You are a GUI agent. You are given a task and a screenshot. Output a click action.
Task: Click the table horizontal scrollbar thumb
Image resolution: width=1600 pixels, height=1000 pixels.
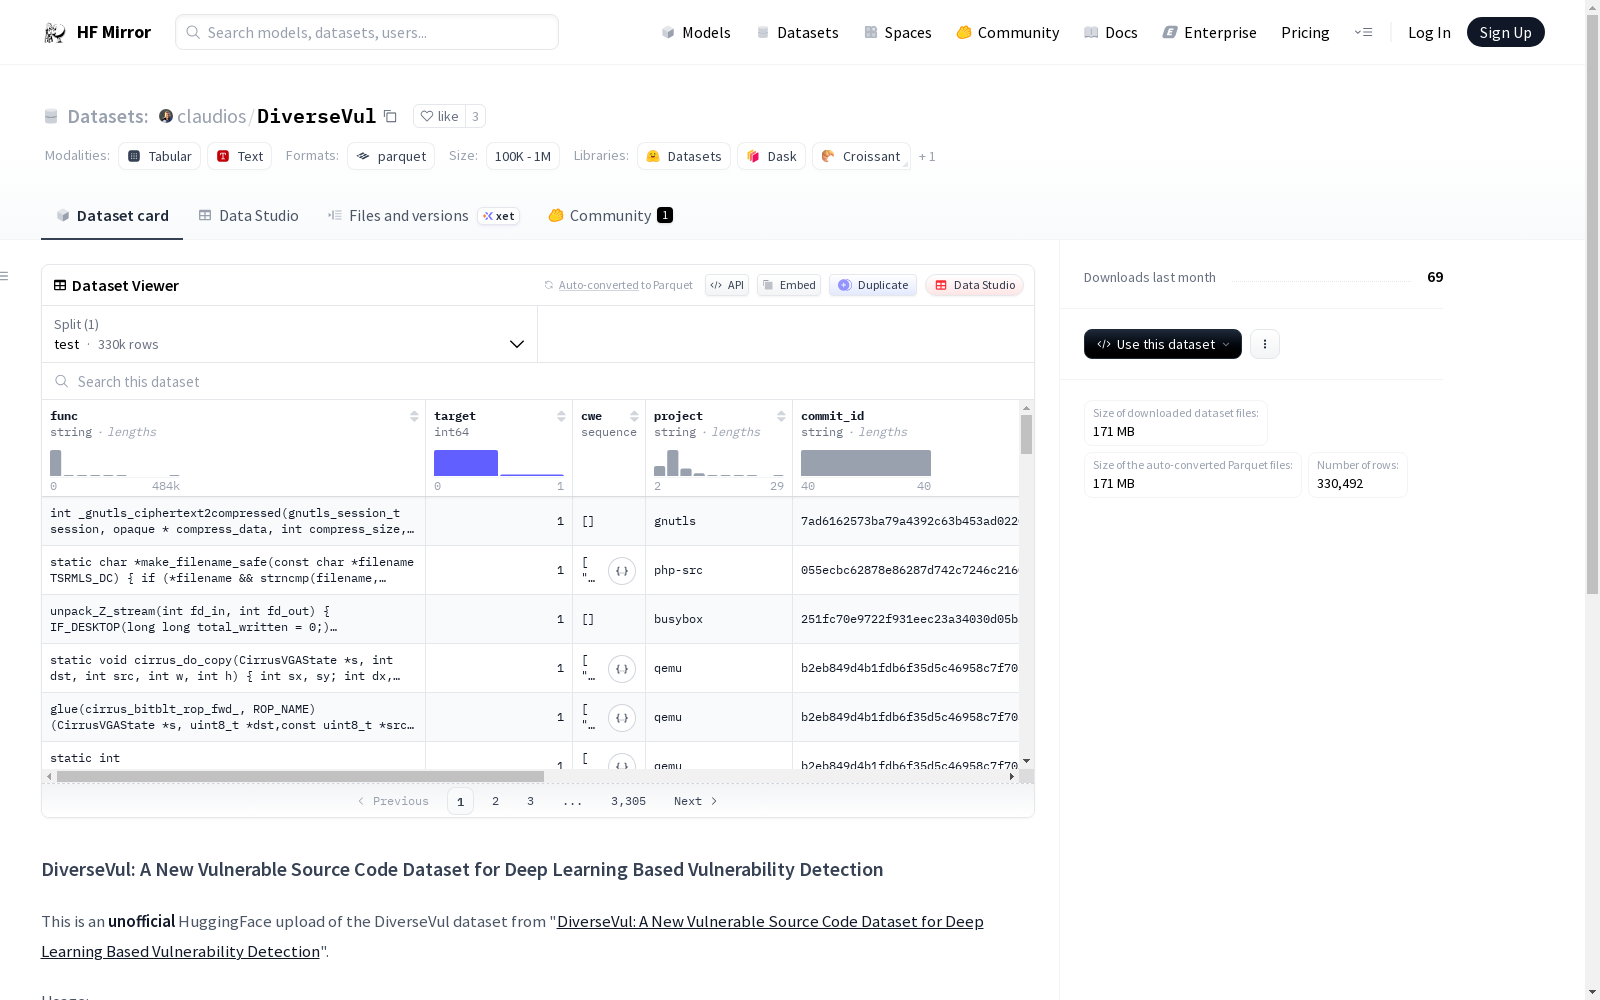tap(300, 777)
